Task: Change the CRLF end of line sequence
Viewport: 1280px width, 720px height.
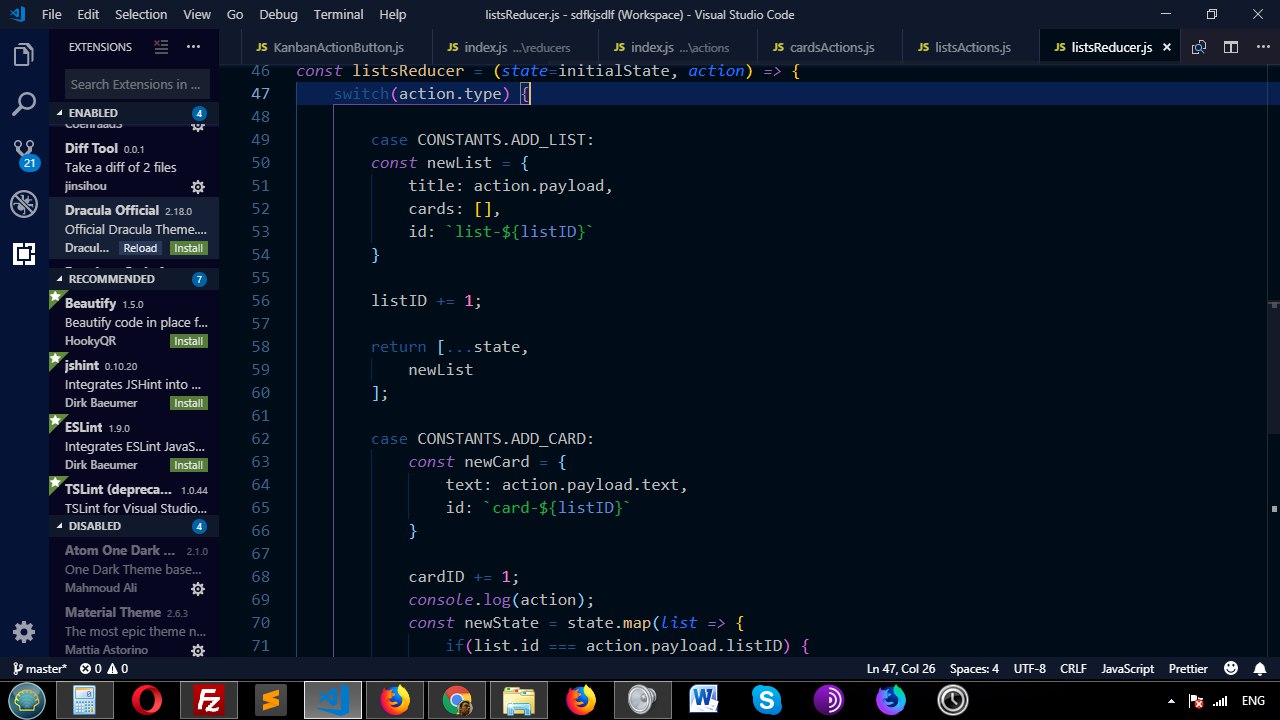Action: 1073,669
